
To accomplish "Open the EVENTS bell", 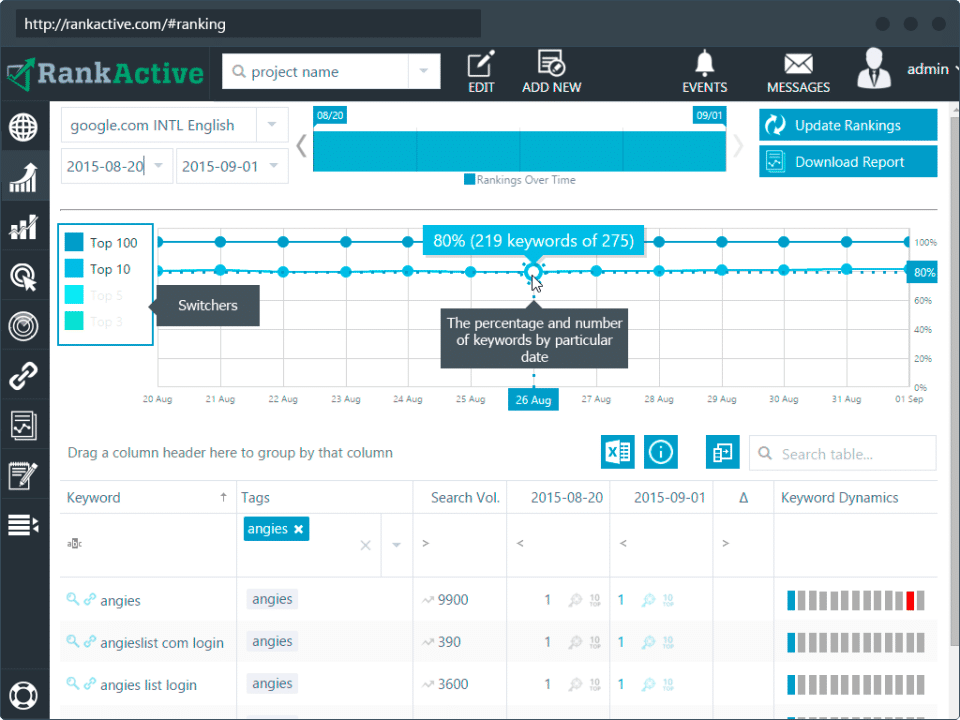I will [705, 72].
